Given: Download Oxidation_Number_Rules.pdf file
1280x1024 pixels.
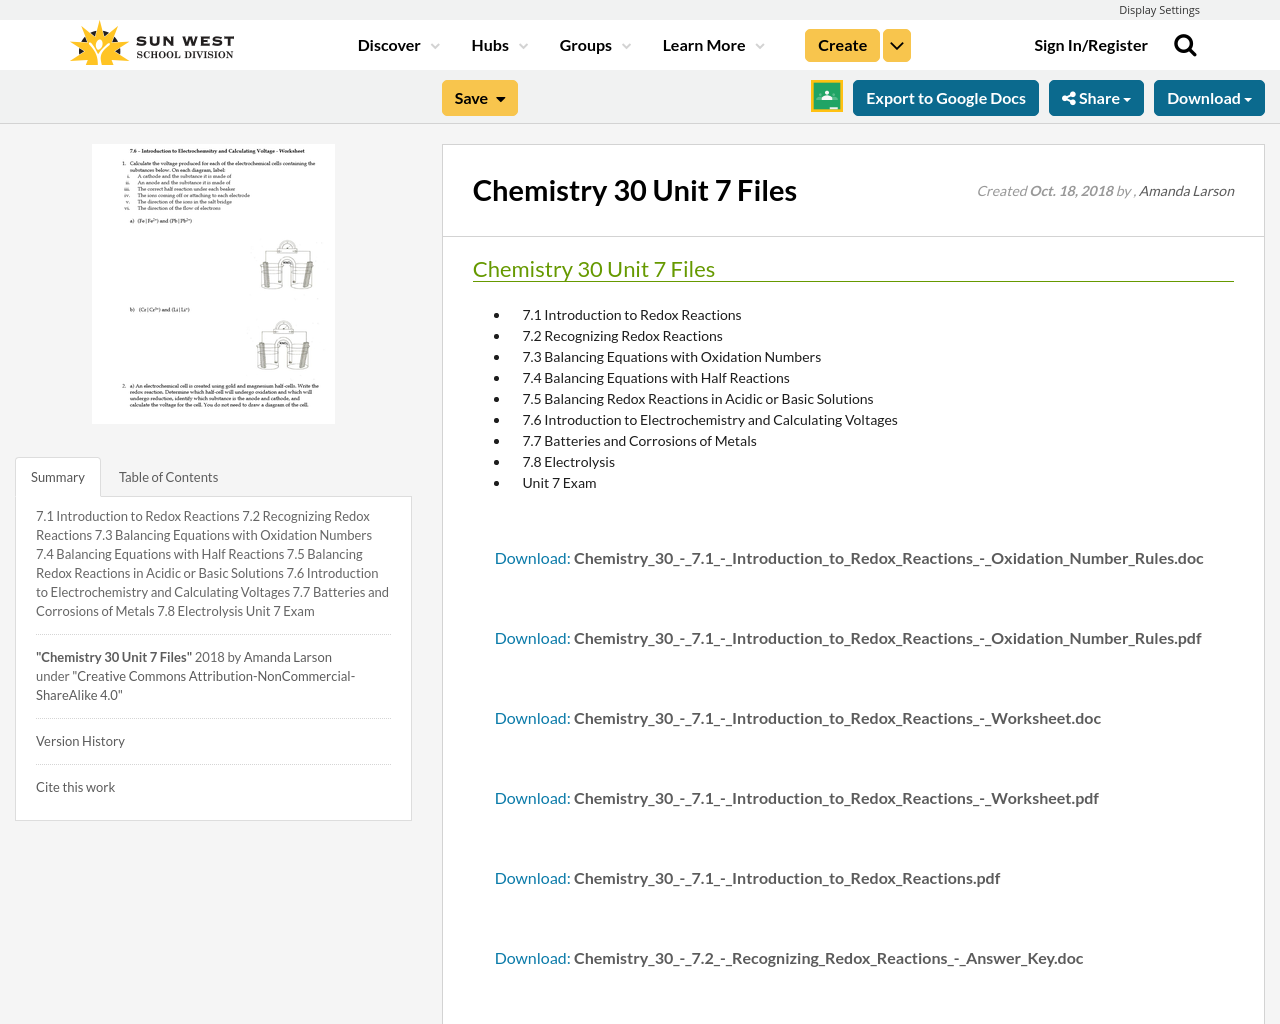Looking at the screenshot, I should [x=848, y=638].
